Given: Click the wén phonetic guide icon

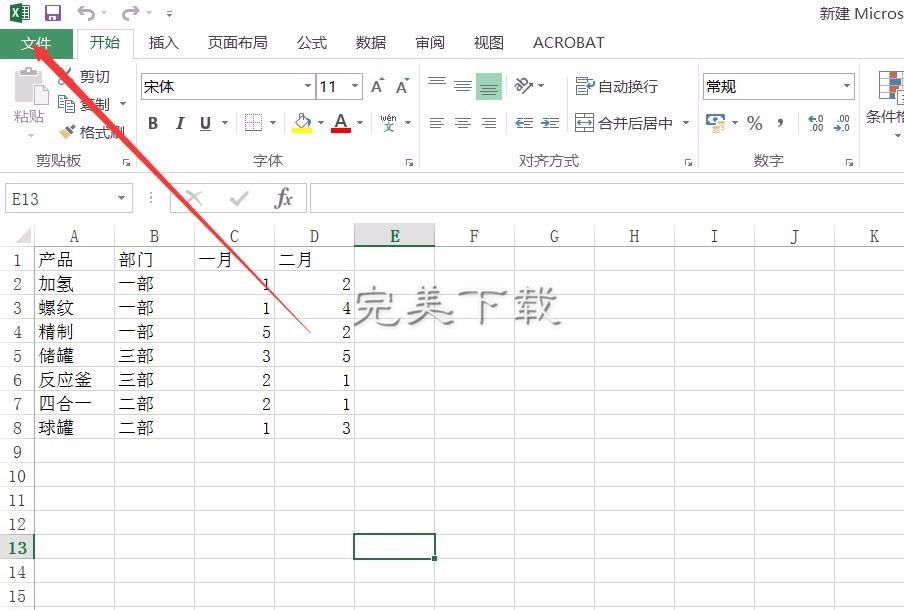Looking at the screenshot, I should (x=389, y=123).
